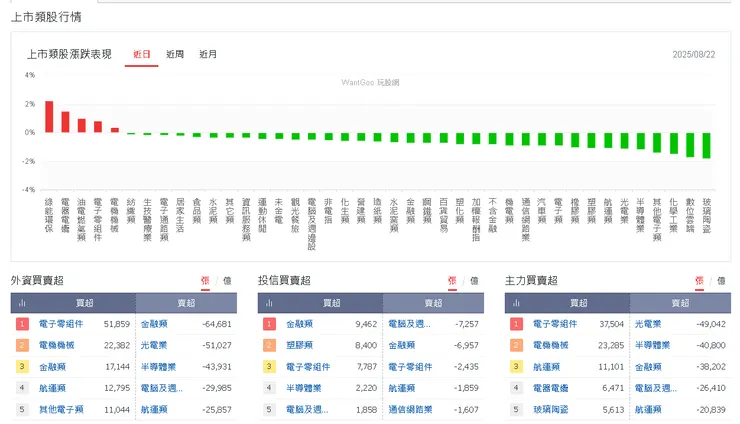
Task: Open 航運類 link in 主力 買超 column
Action: click(x=547, y=366)
